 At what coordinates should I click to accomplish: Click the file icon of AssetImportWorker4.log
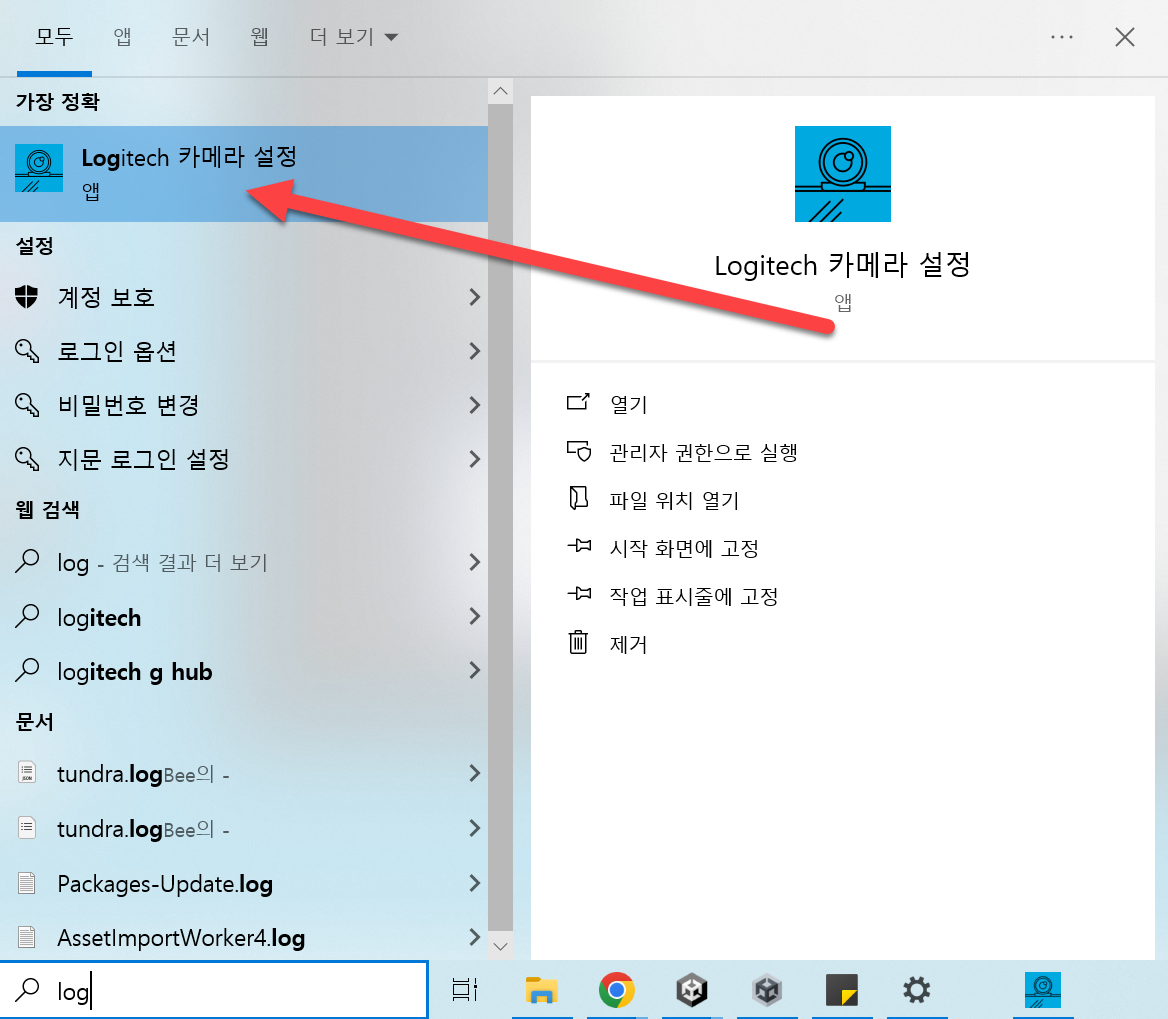tap(27, 937)
